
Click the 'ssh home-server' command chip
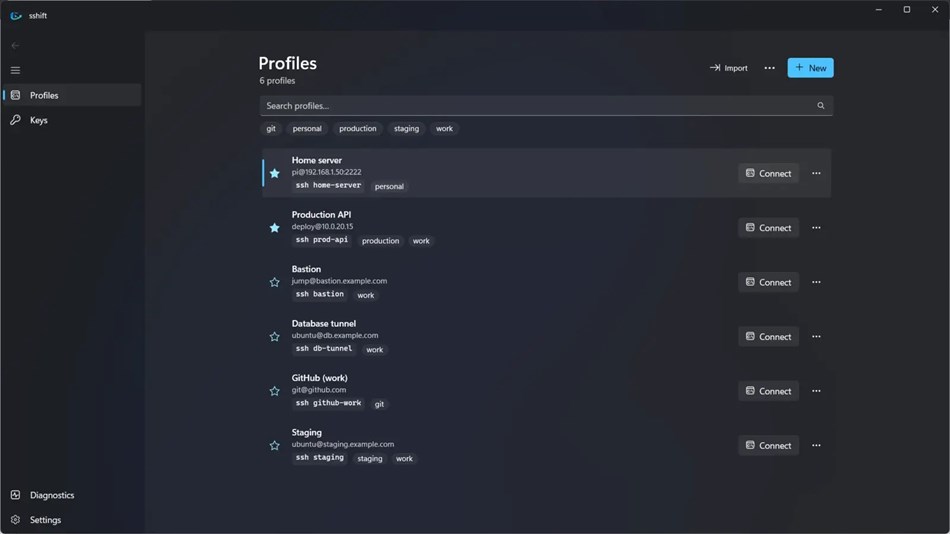pyautogui.click(x=328, y=185)
